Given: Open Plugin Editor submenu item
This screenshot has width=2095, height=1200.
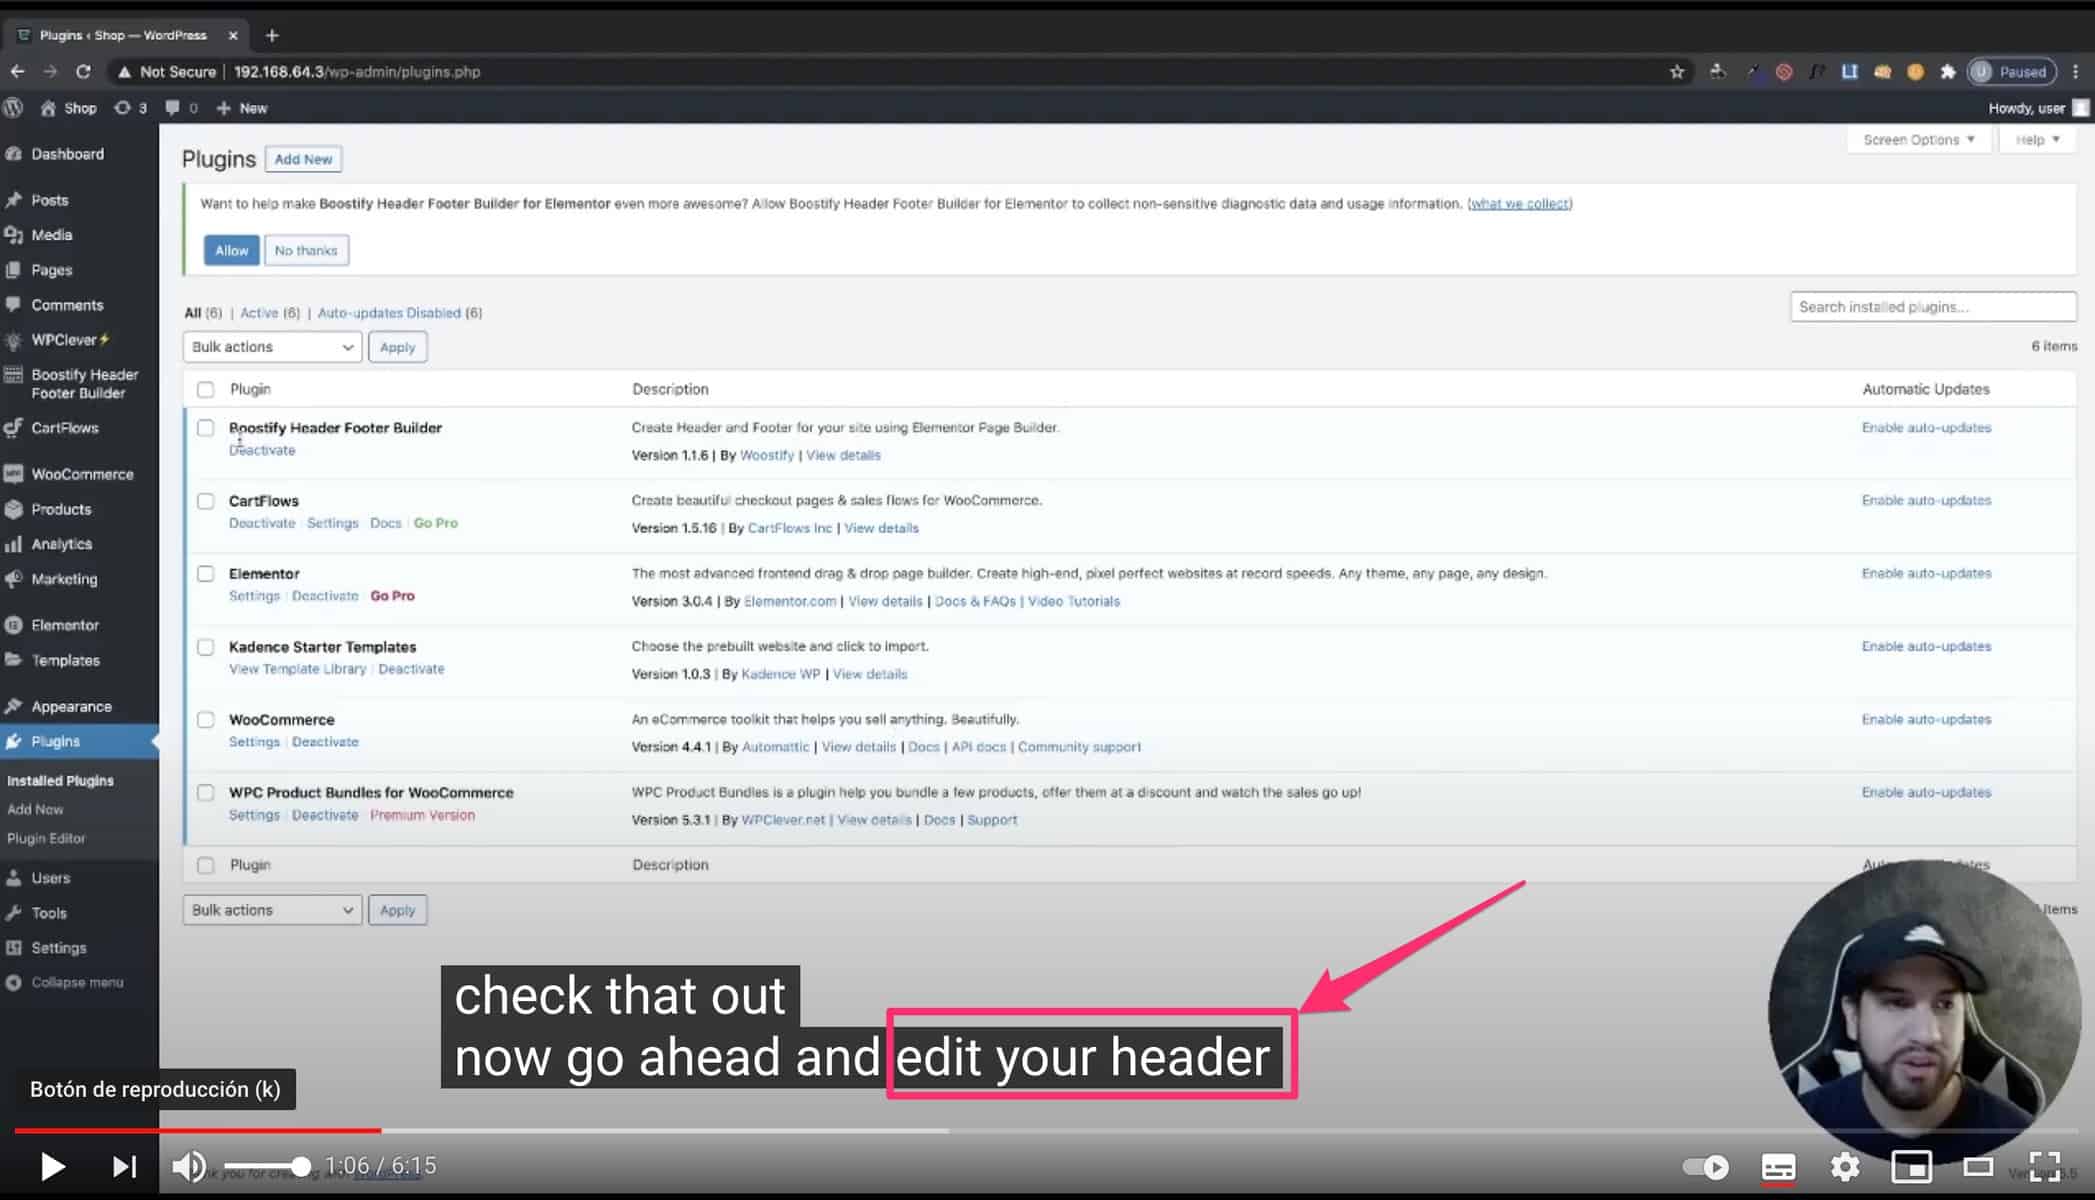Looking at the screenshot, I should [46, 838].
